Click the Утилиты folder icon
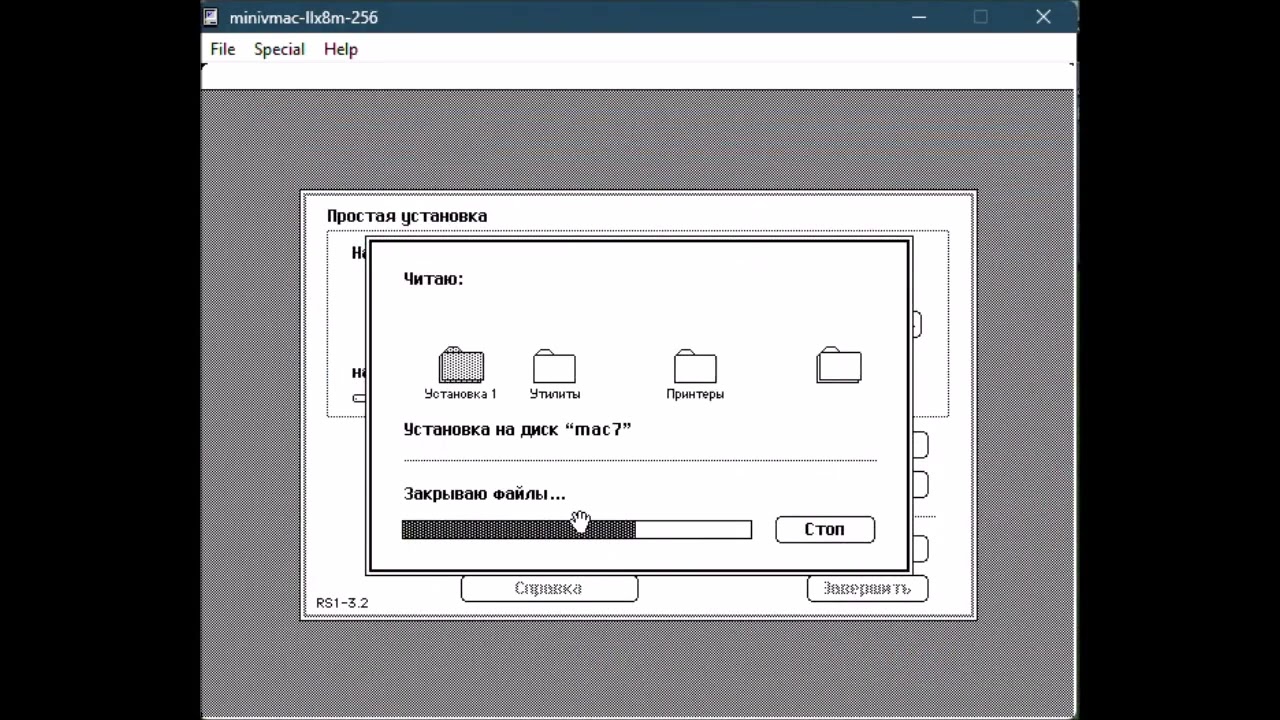This screenshot has height=720, width=1280. pyautogui.click(x=554, y=366)
